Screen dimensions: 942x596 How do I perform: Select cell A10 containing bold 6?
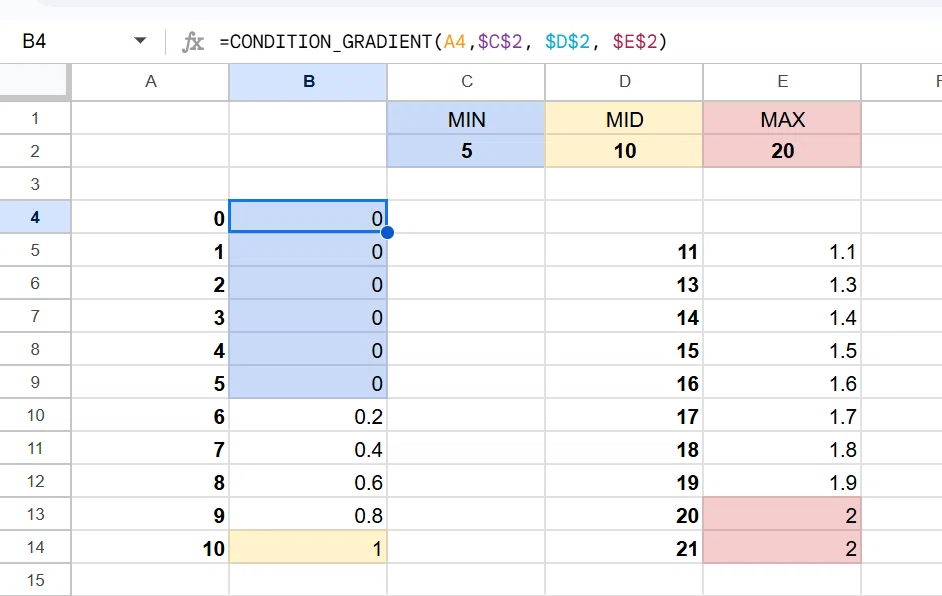(150, 415)
